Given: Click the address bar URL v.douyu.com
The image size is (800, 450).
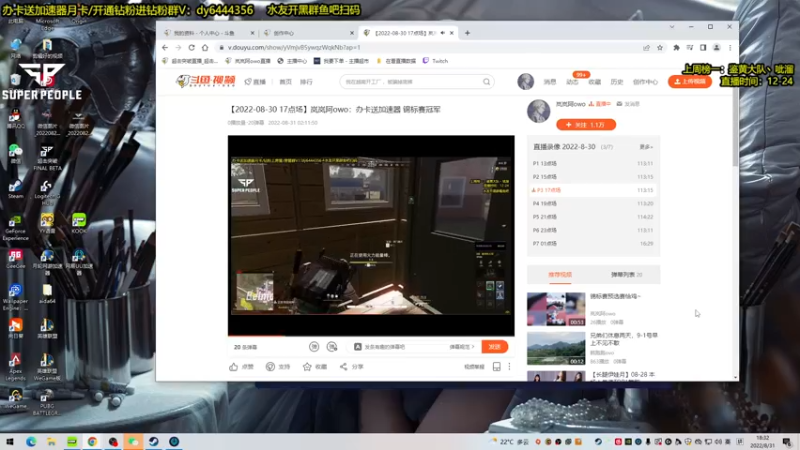Looking at the screenshot, I should (294, 47).
